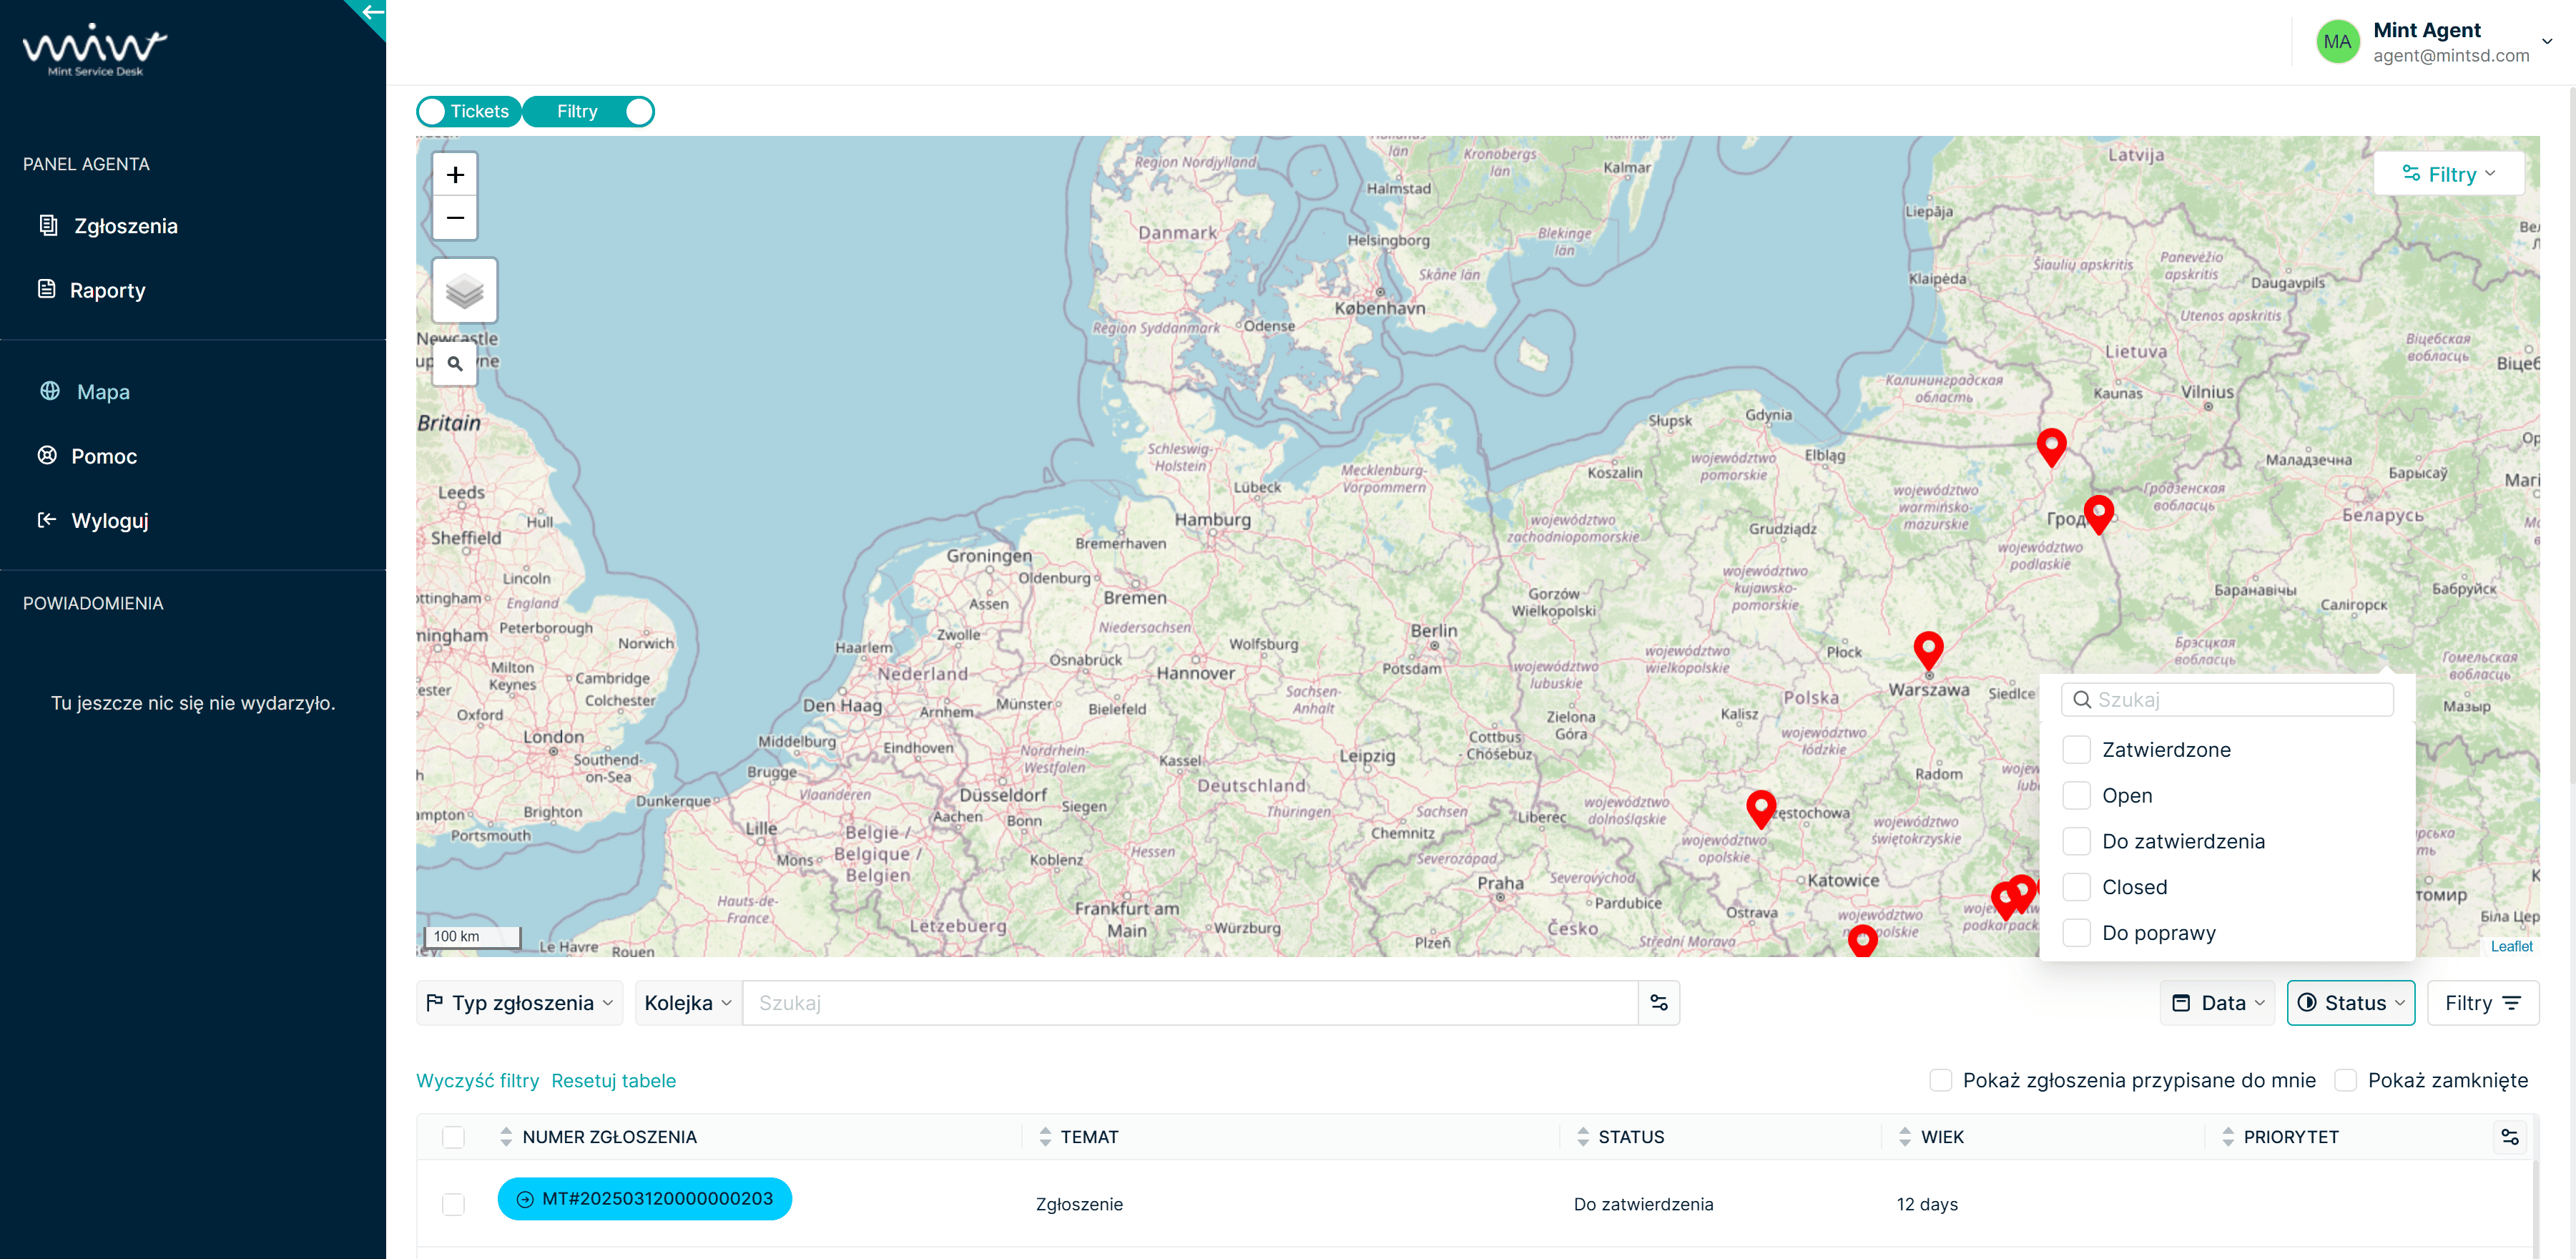This screenshot has width=2576, height=1259.
Task: Open Zgłoszenia in the sidebar
Action: (125, 226)
